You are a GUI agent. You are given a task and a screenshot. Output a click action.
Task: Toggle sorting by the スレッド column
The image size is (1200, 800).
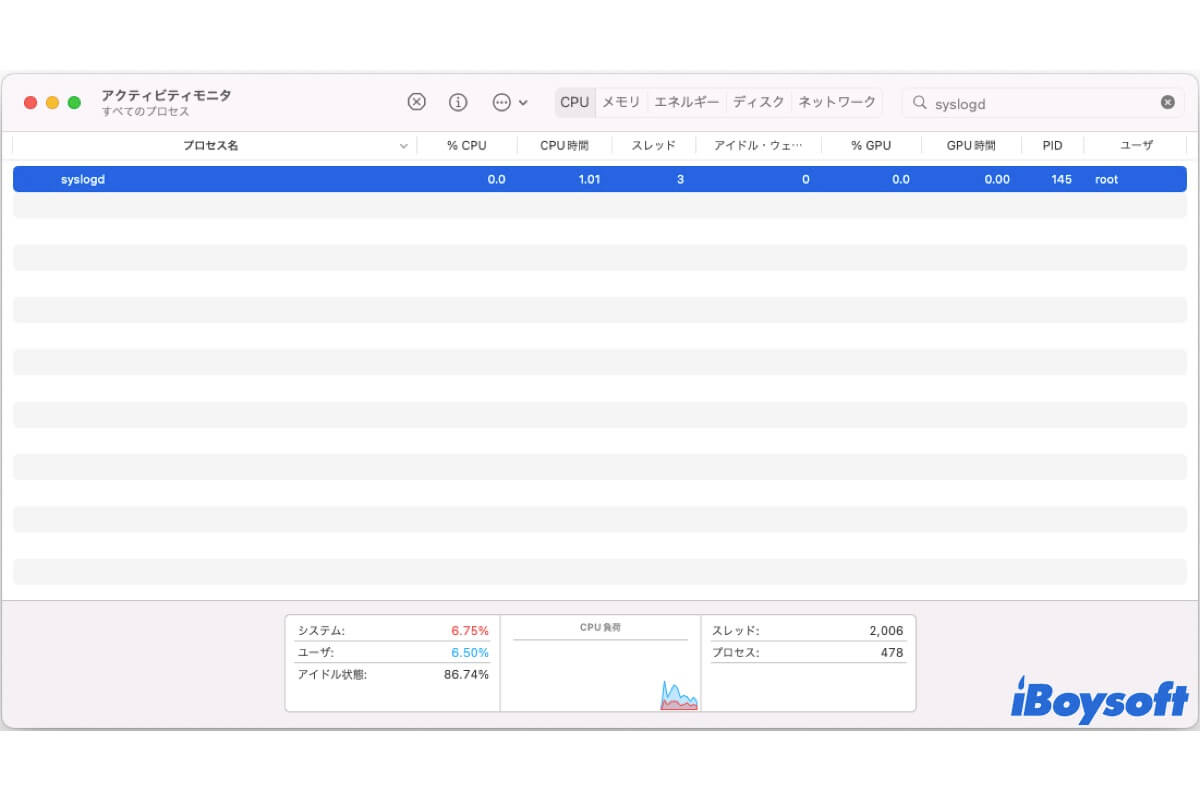coord(653,145)
